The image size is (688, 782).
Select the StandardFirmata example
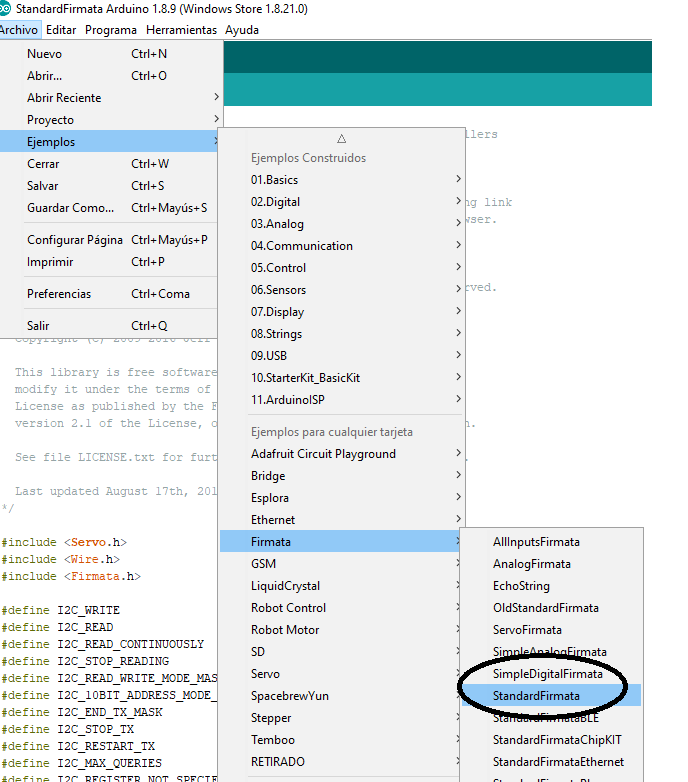click(536, 696)
